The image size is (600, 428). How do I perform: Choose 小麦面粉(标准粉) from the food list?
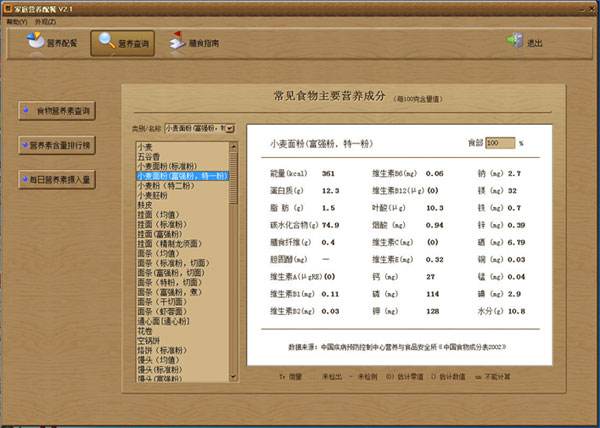pos(169,166)
